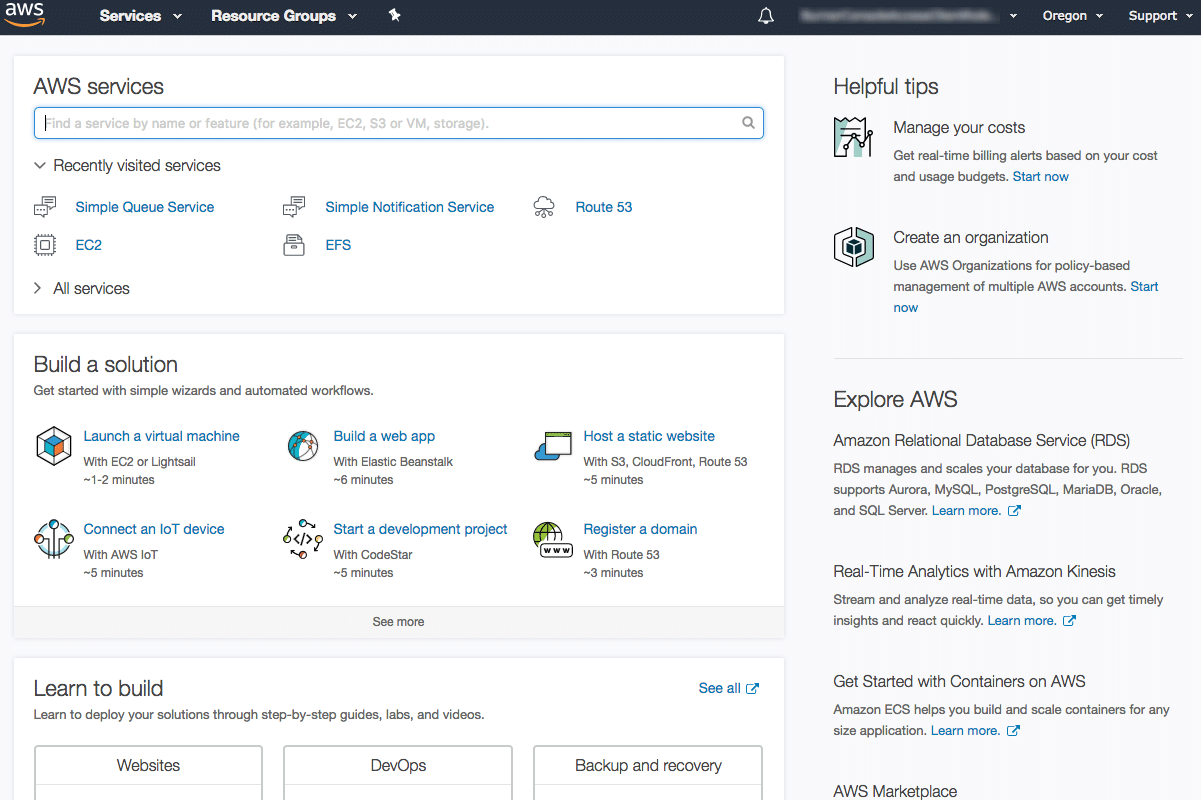
Task: Click the Register a domain www icon
Action: (553, 539)
